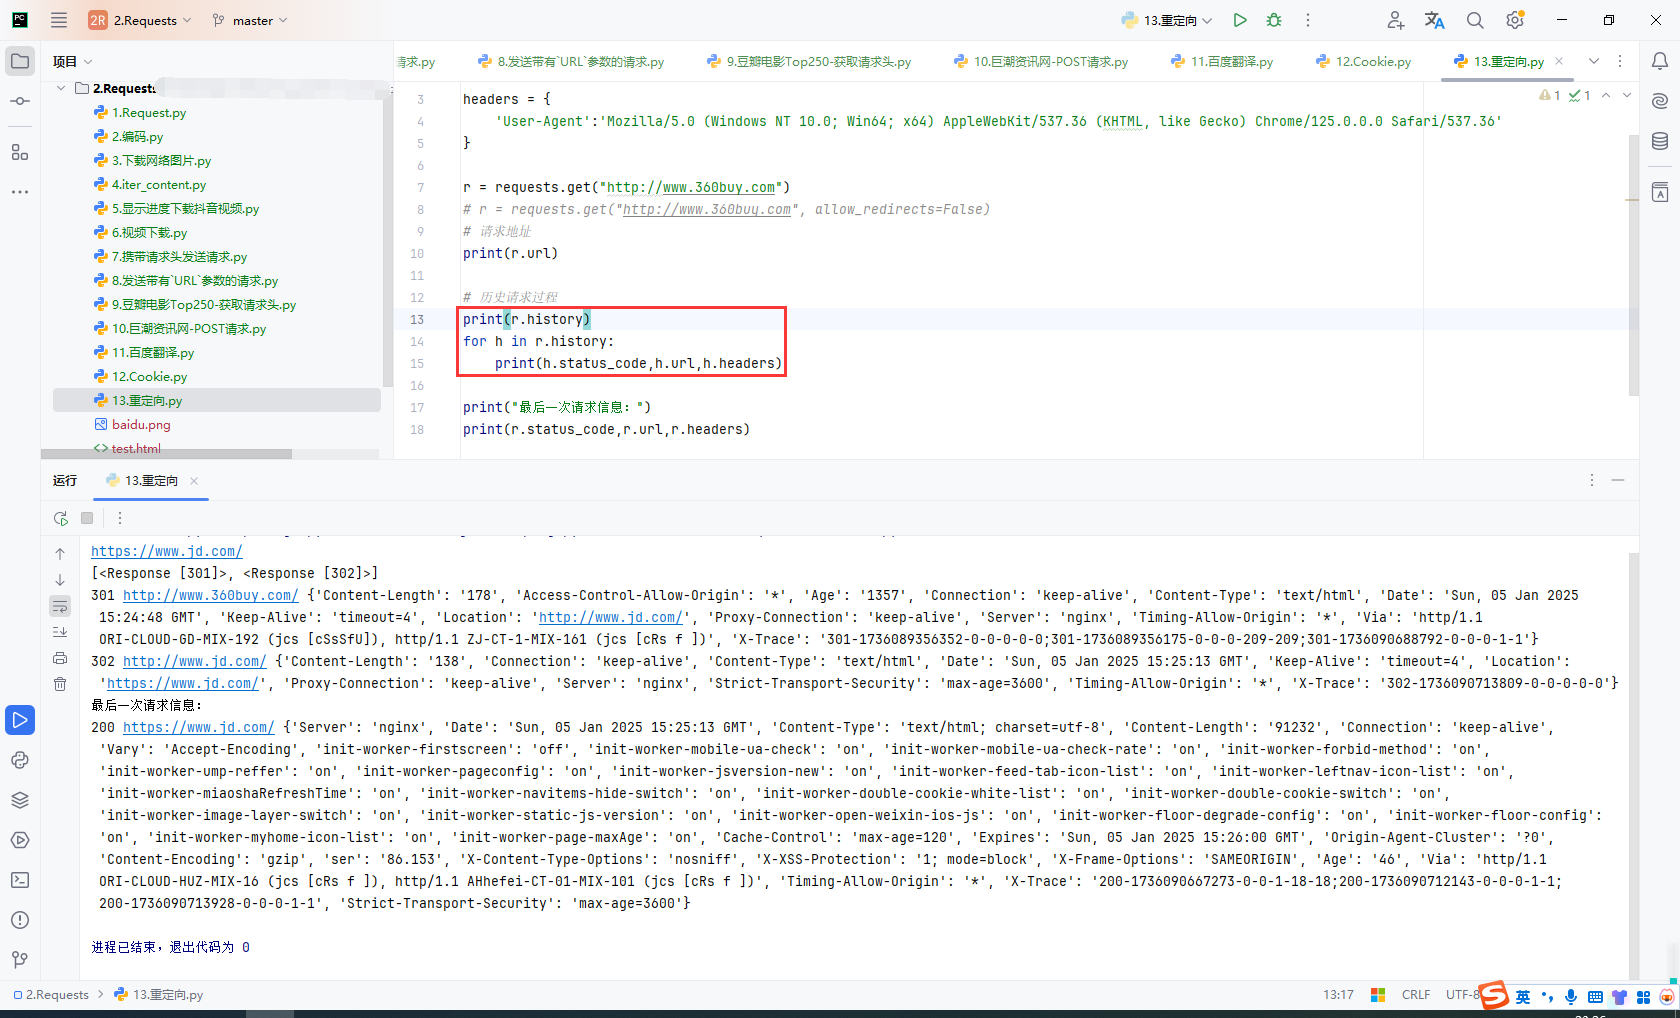This screenshot has width=1680, height=1018.
Task: Rerun 13.重定向 in the Run panel
Action: [x=61, y=518]
